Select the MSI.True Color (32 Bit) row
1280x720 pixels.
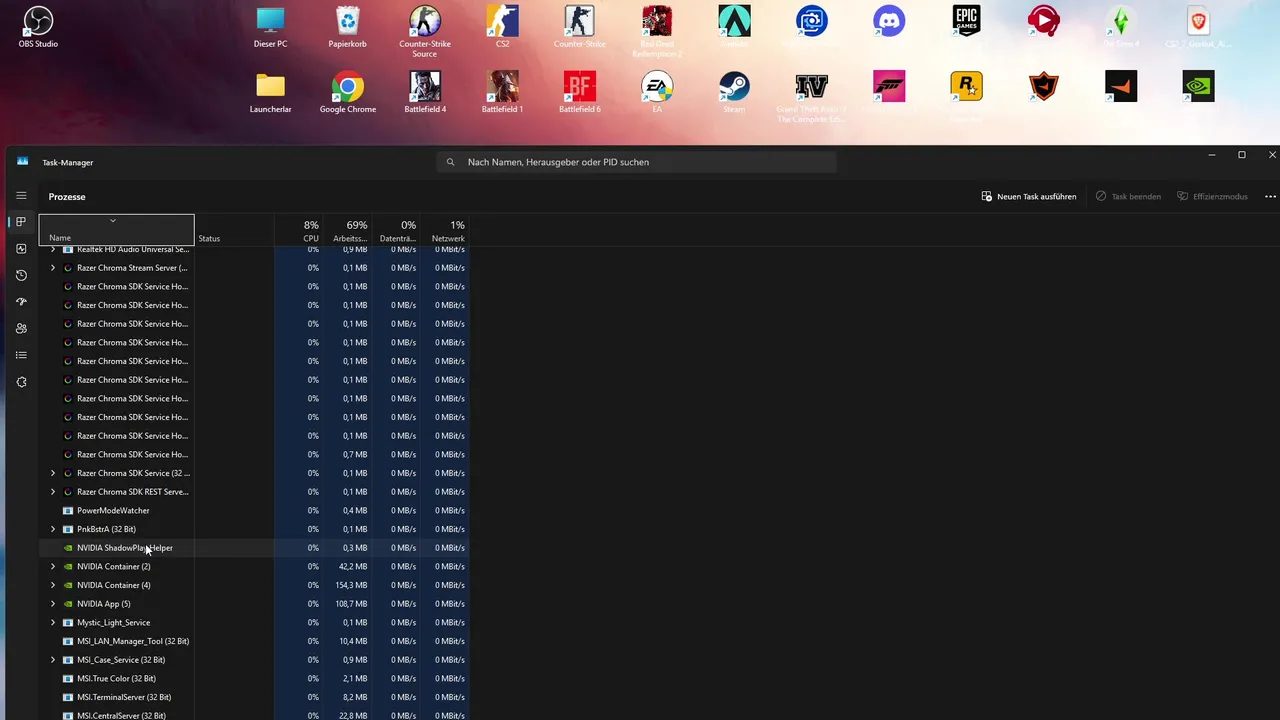click(x=254, y=678)
